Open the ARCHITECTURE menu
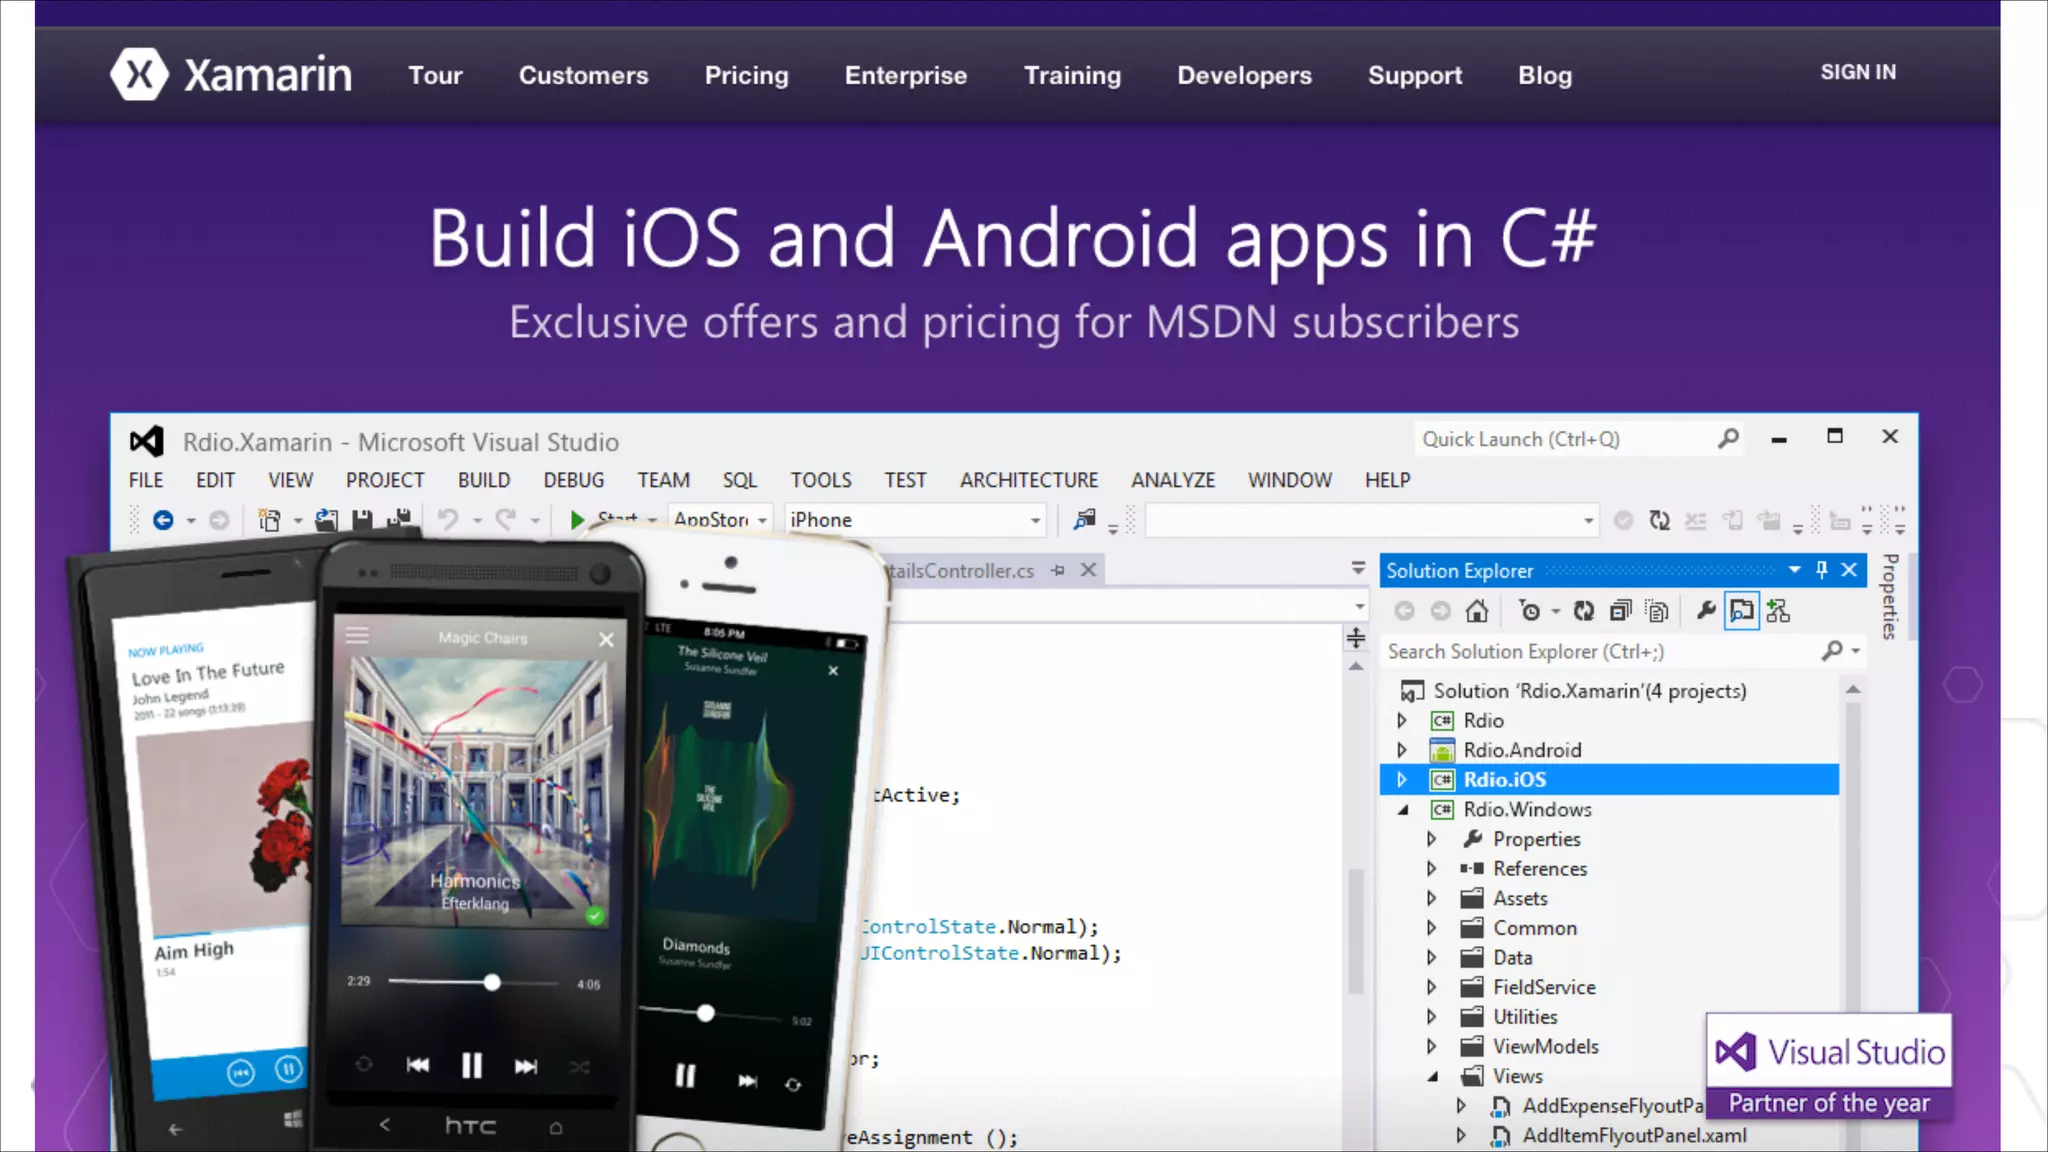Viewport: 2048px width, 1152px height. point(1028,480)
